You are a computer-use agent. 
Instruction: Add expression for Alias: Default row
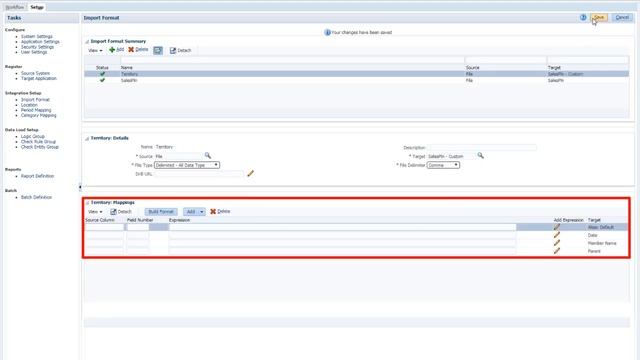coord(557,227)
